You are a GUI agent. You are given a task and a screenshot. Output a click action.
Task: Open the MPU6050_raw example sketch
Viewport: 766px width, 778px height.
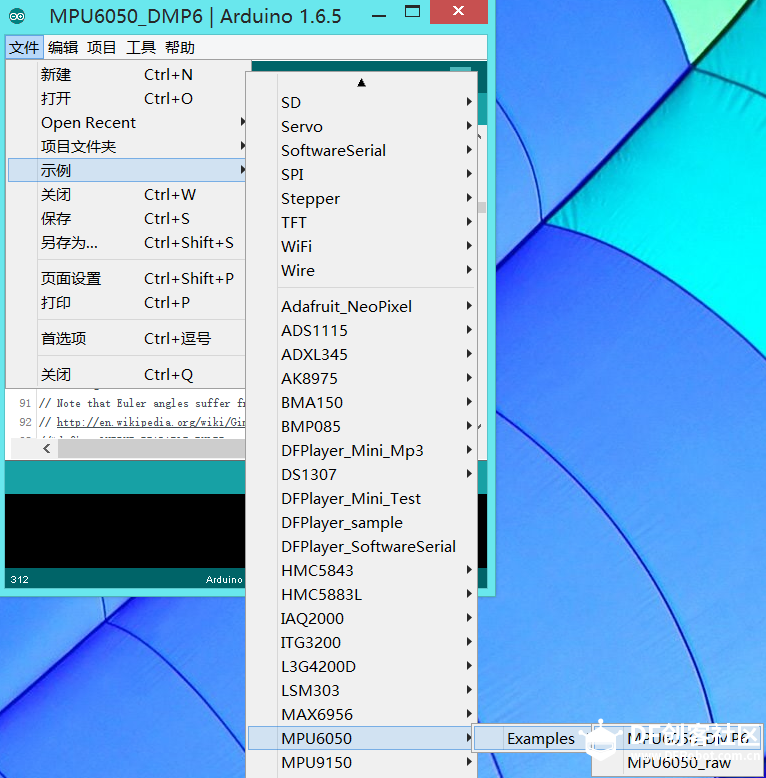(679, 763)
